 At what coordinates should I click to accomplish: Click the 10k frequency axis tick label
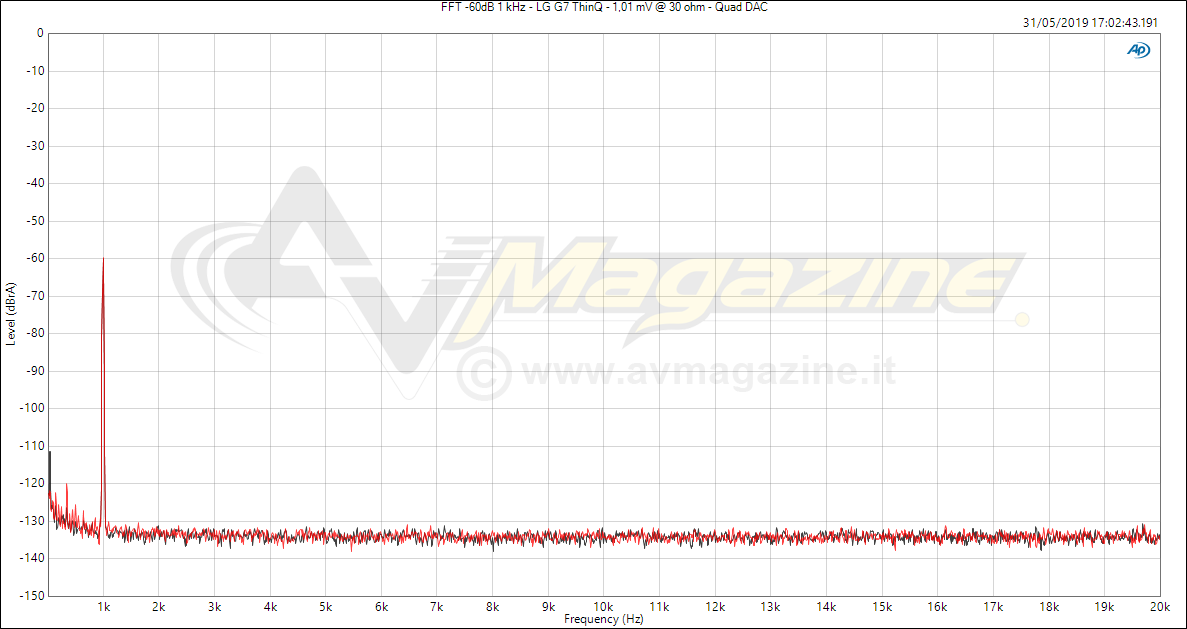[x=603, y=607]
